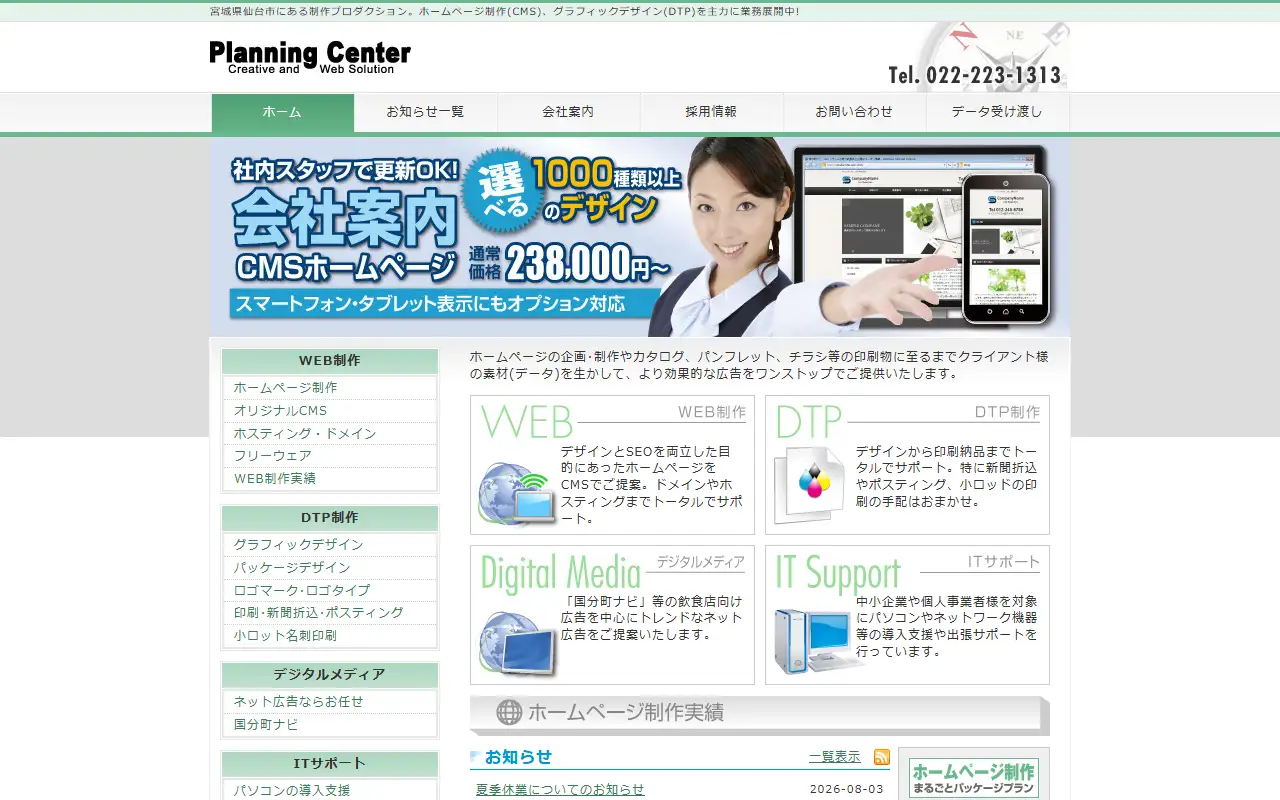
Task: Open the お問い合わせ tab
Action: click(x=855, y=112)
